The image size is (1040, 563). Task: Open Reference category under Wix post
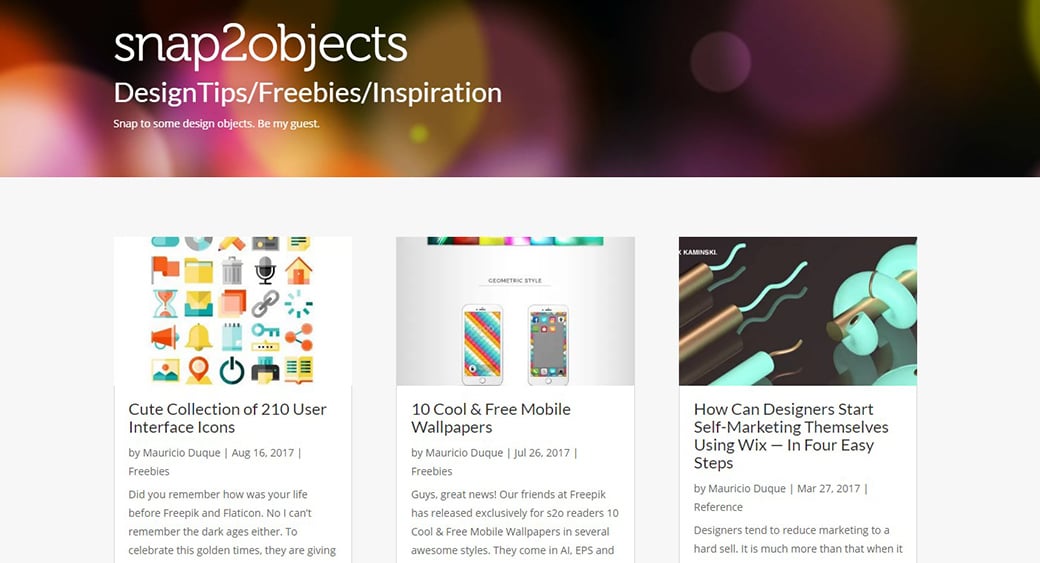[718, 507]
